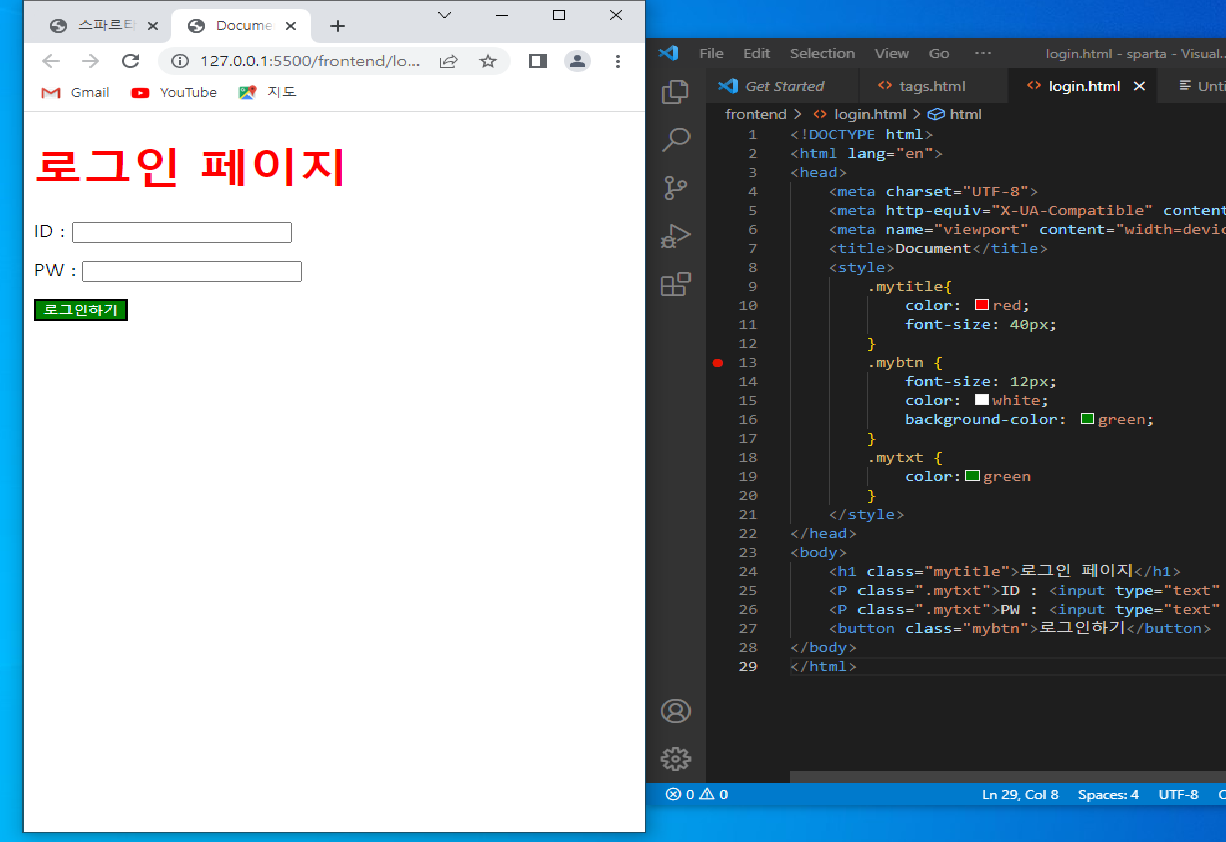The image size is (1226, 842).
Task: Open Chrome profile avatar
Action: tap(578, 61)
